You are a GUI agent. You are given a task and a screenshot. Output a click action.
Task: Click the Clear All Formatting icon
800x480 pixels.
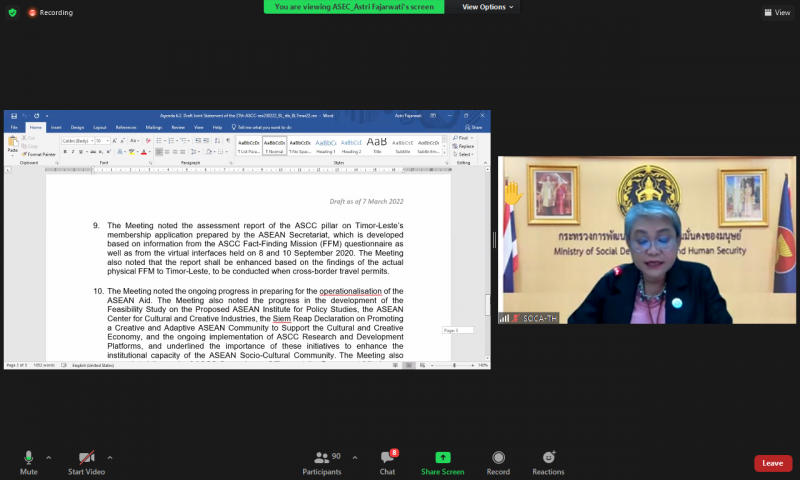click(148, 140)
